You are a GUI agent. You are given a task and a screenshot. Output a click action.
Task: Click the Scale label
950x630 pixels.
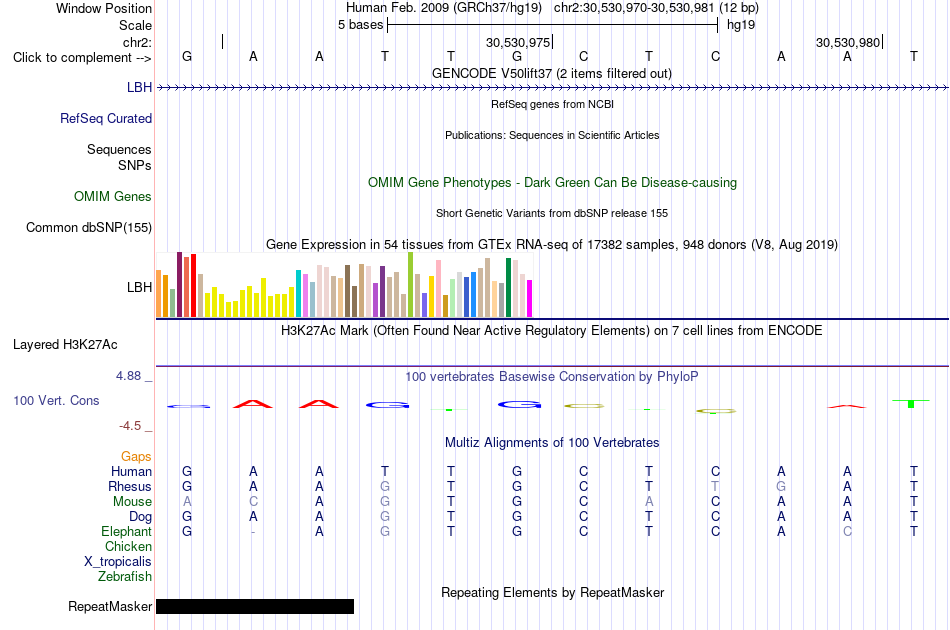click(x=135, y=25)
